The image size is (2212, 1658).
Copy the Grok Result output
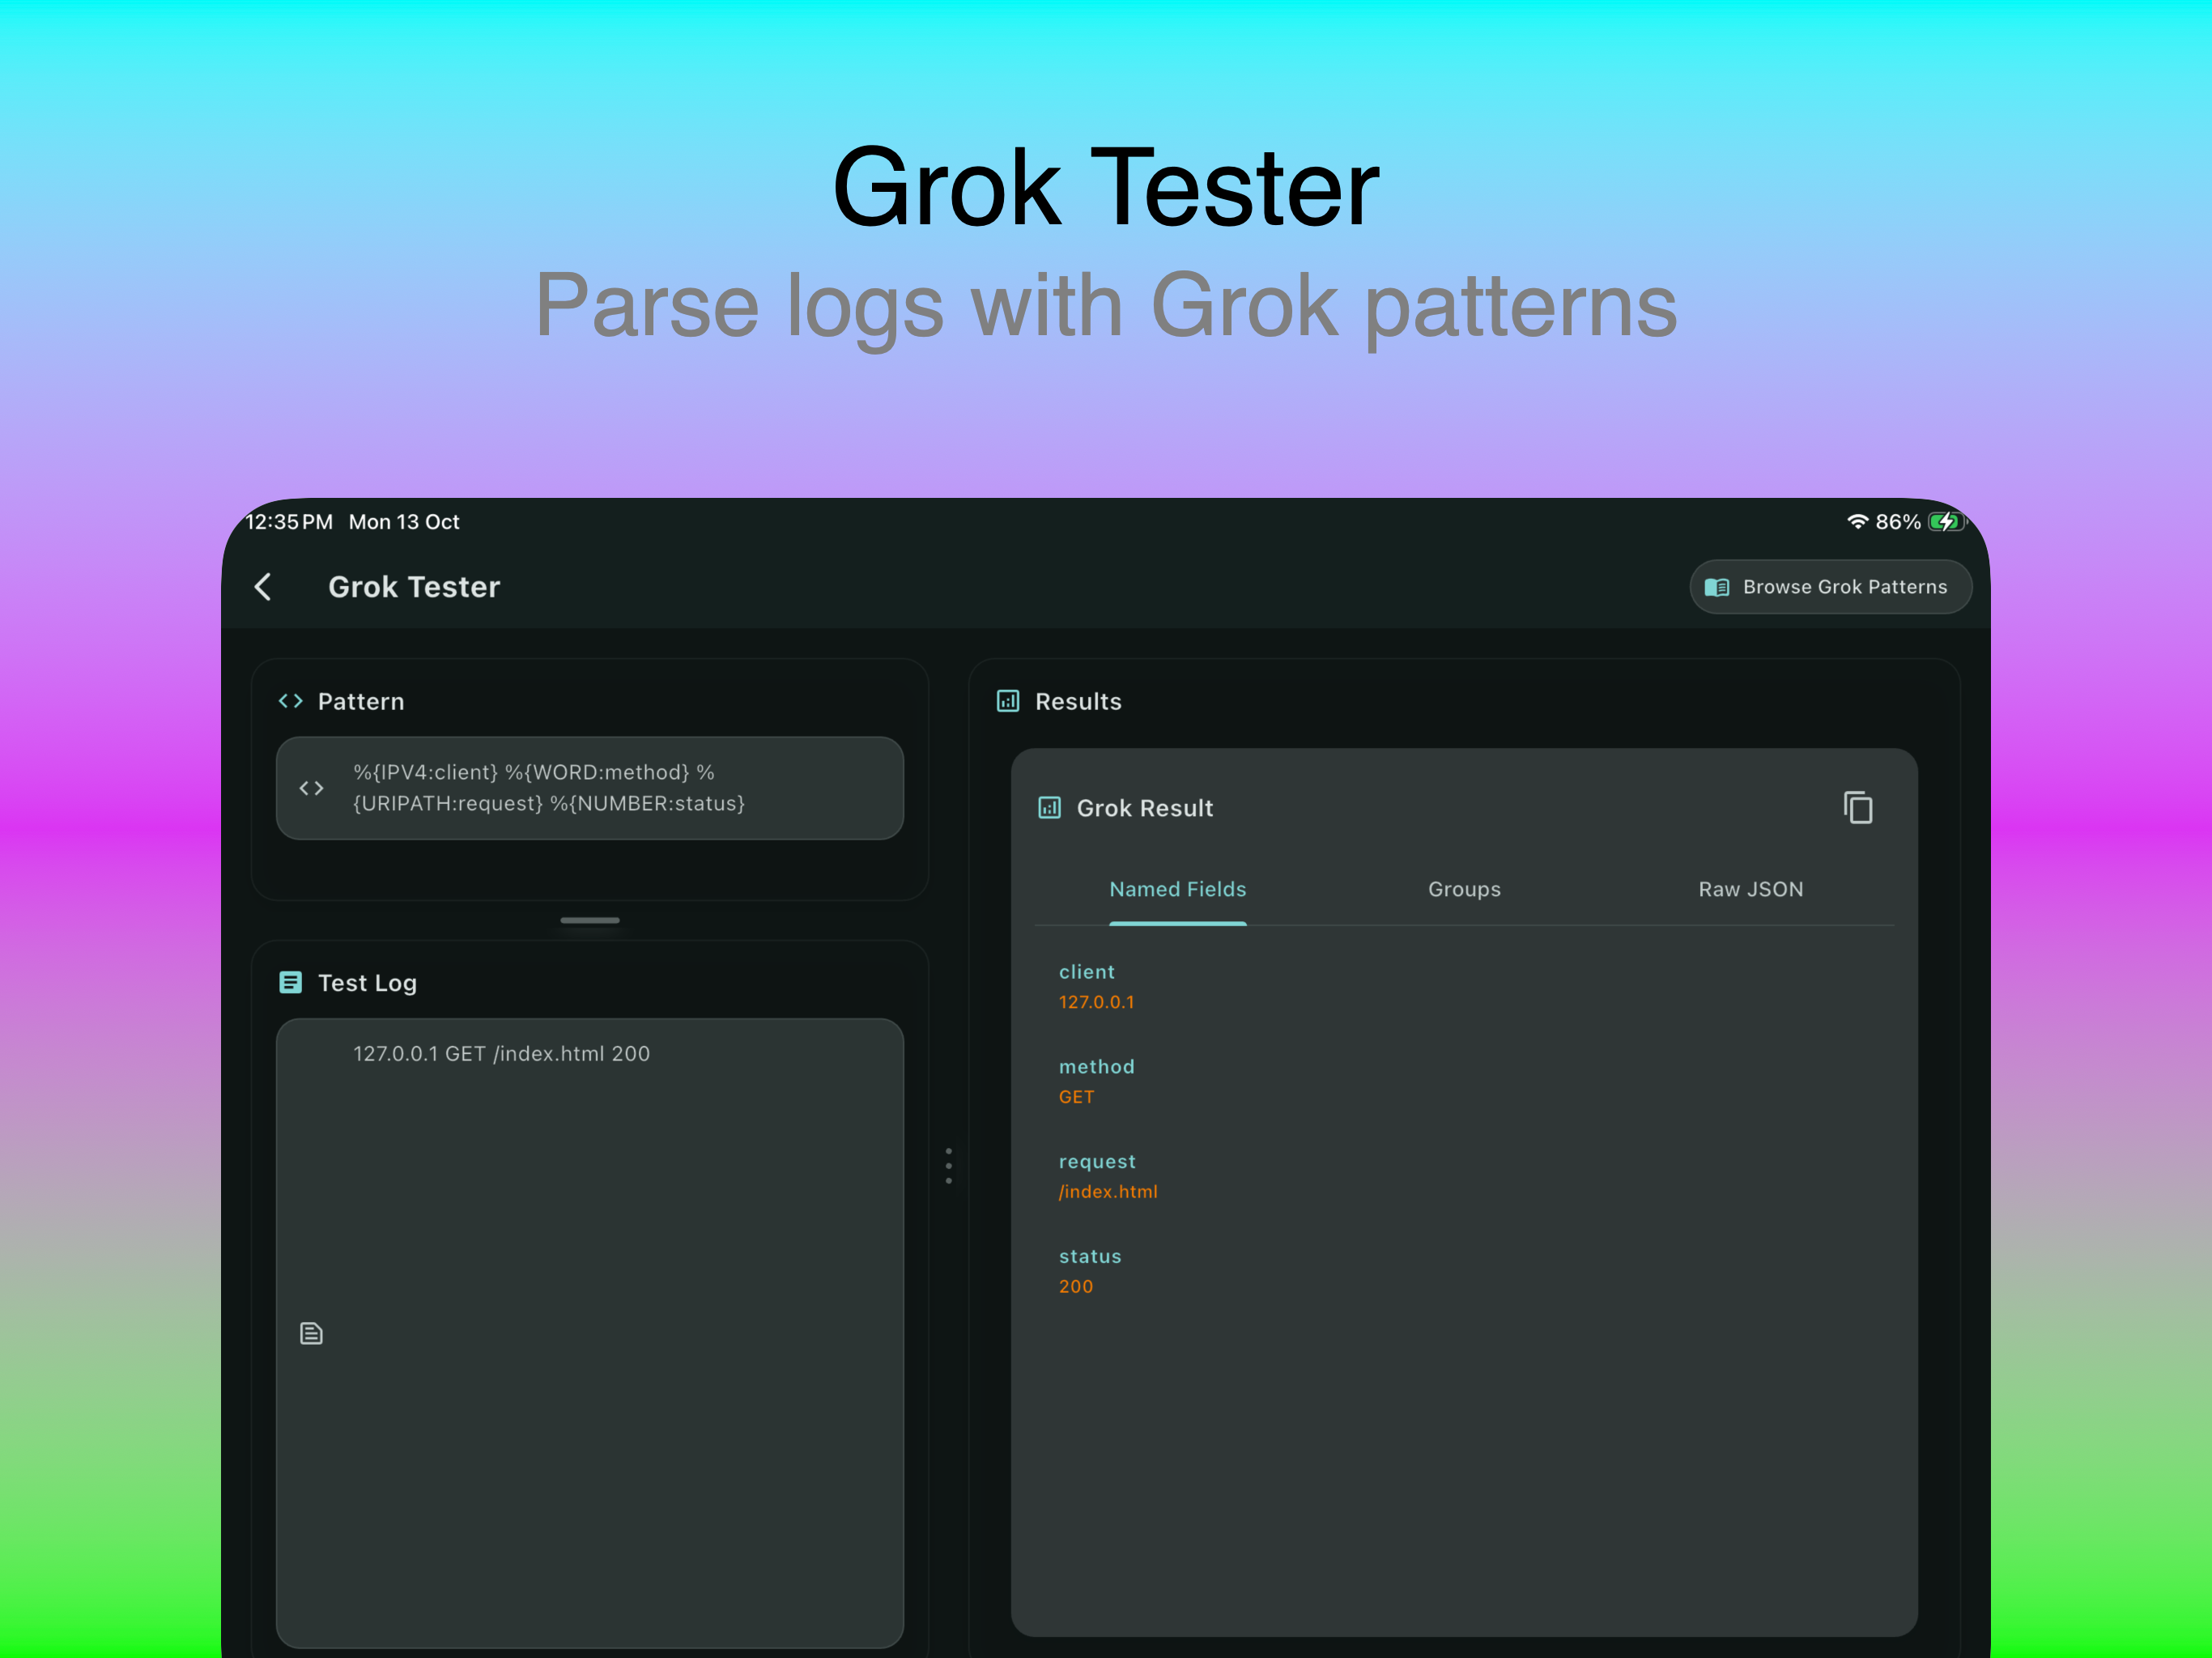pos(1858,807)
